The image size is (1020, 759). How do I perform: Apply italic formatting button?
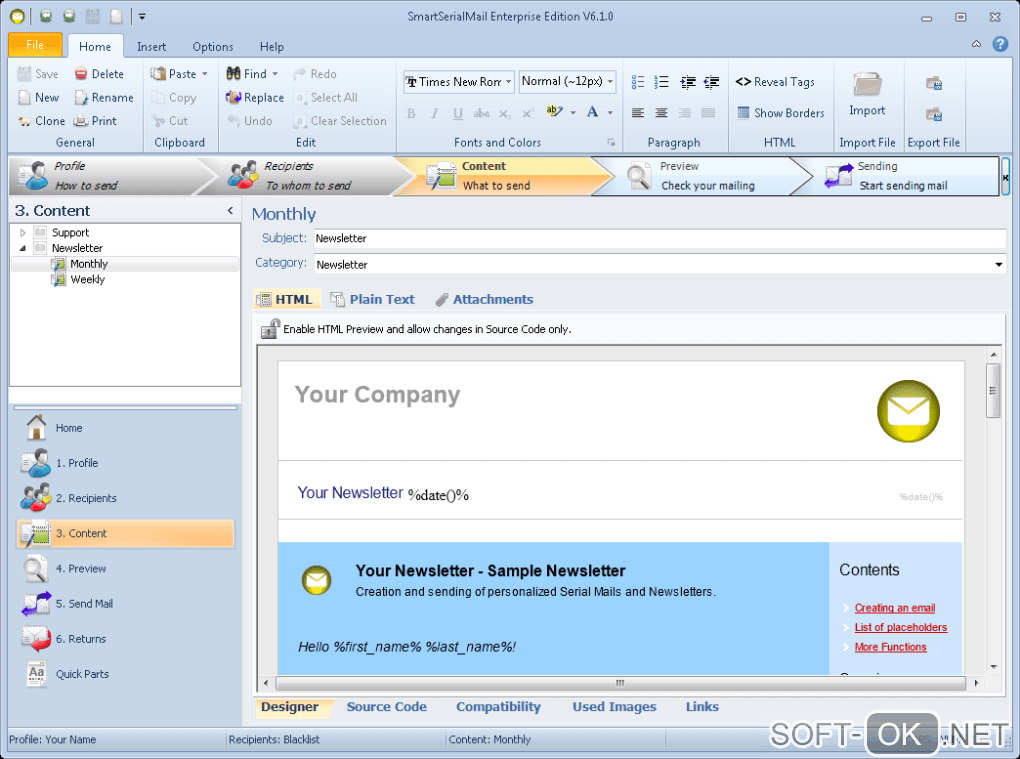click(435, 113)
